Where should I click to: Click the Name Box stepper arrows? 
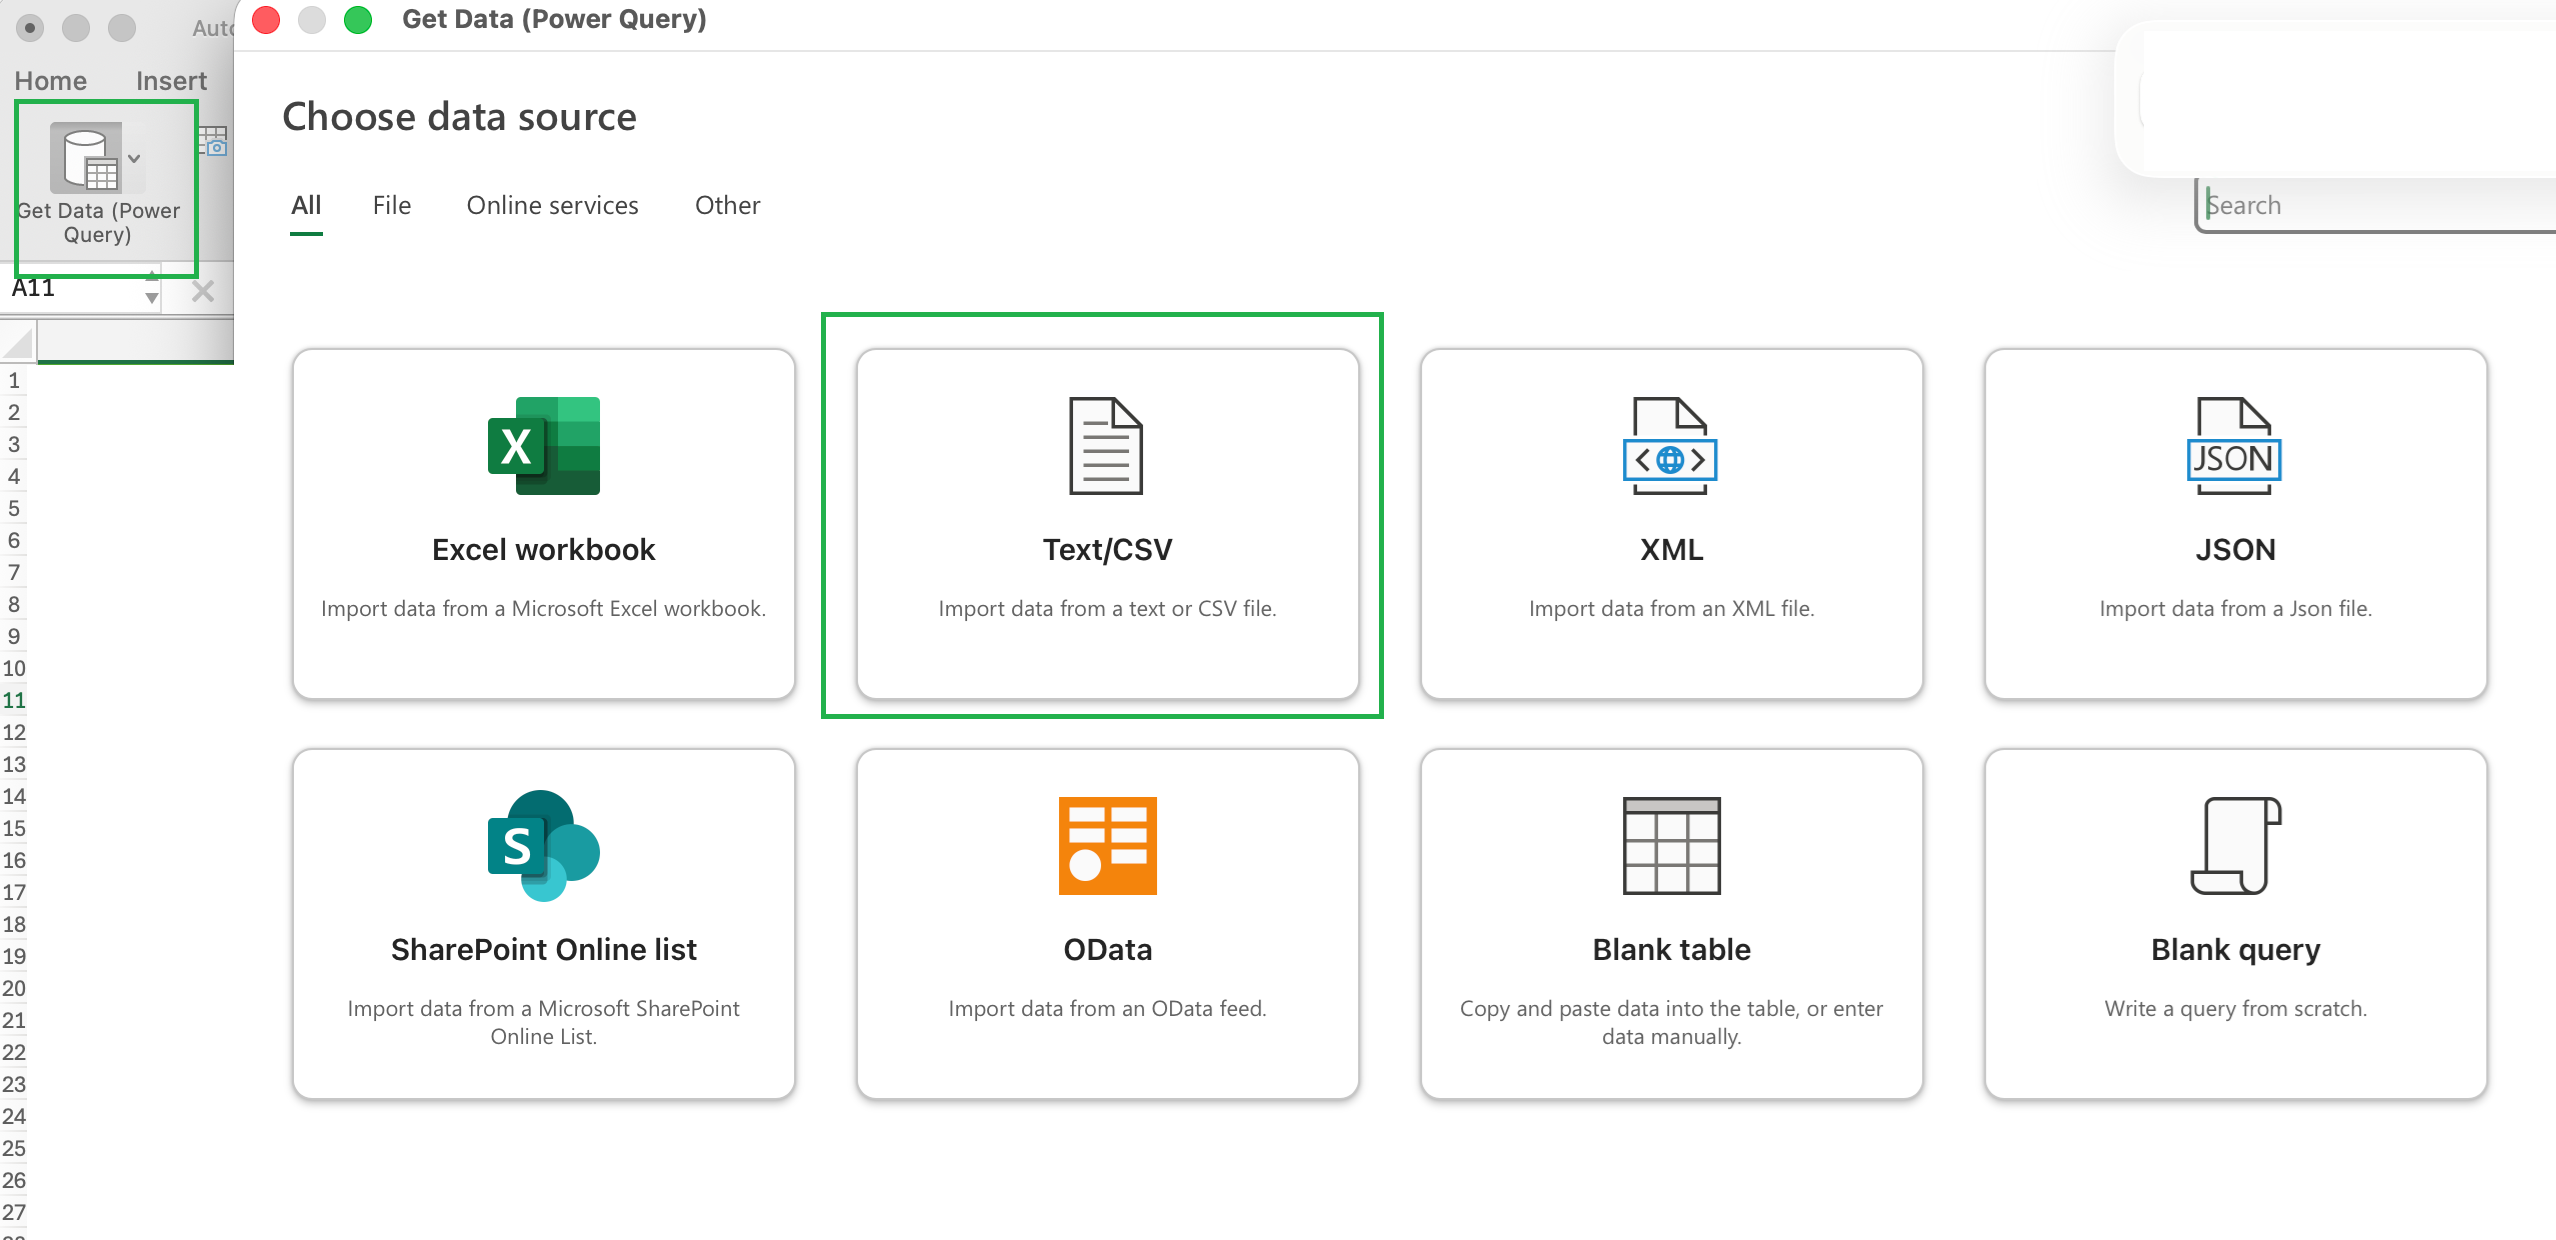click(151, 288)
